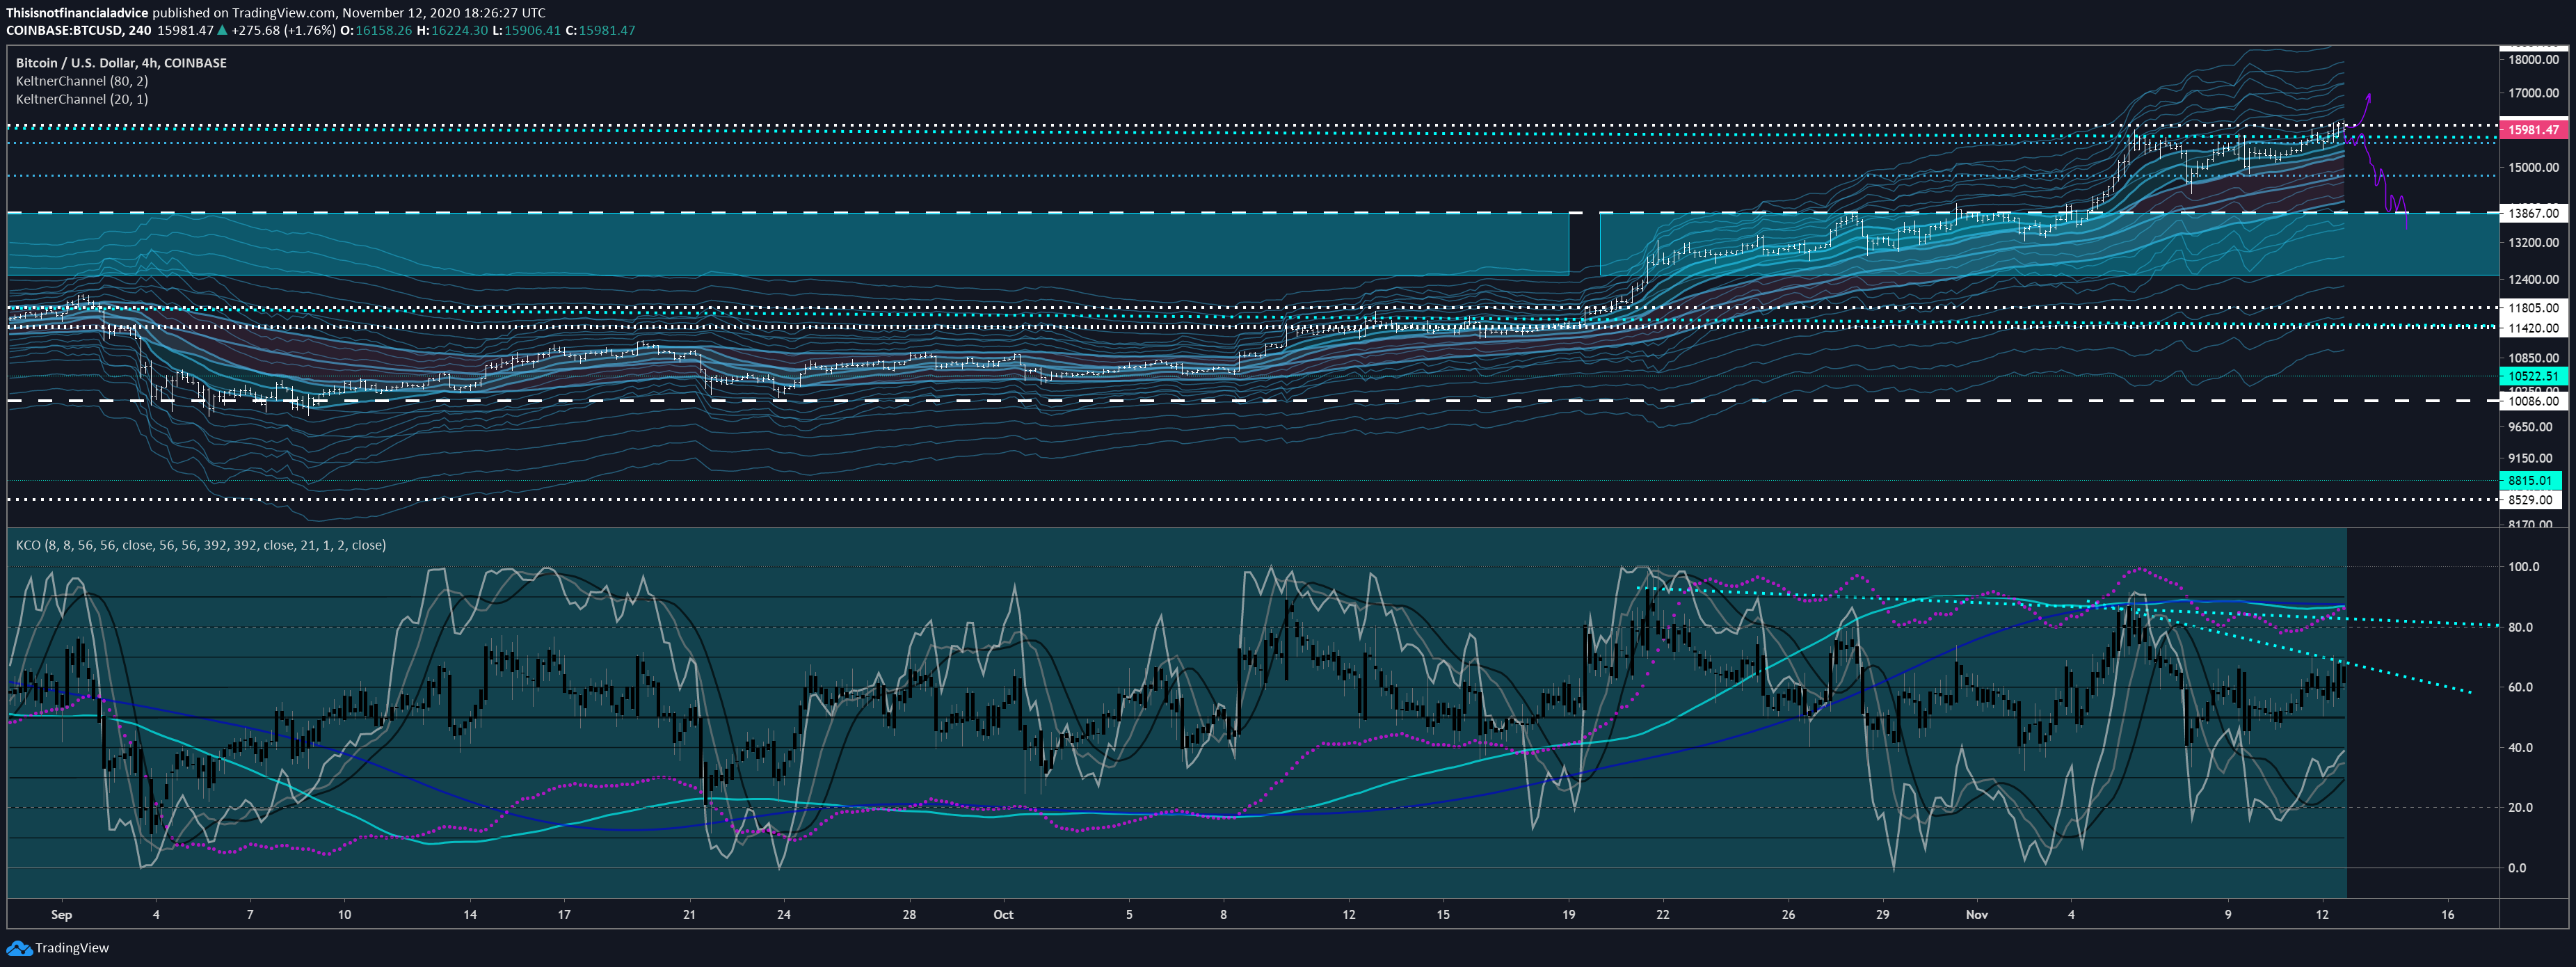Image resolution: width=2576 pixels, height=967 pixels.
Task: Click the 10850.00 price axis label
Action: tap(2533, 357)
